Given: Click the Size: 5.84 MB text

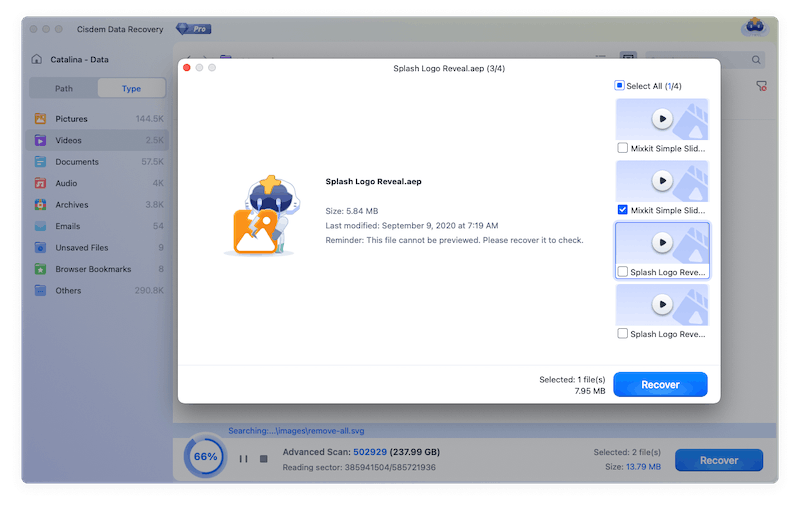Looking at the screenshot, I should pyautogui.click(x=352, y=211).
